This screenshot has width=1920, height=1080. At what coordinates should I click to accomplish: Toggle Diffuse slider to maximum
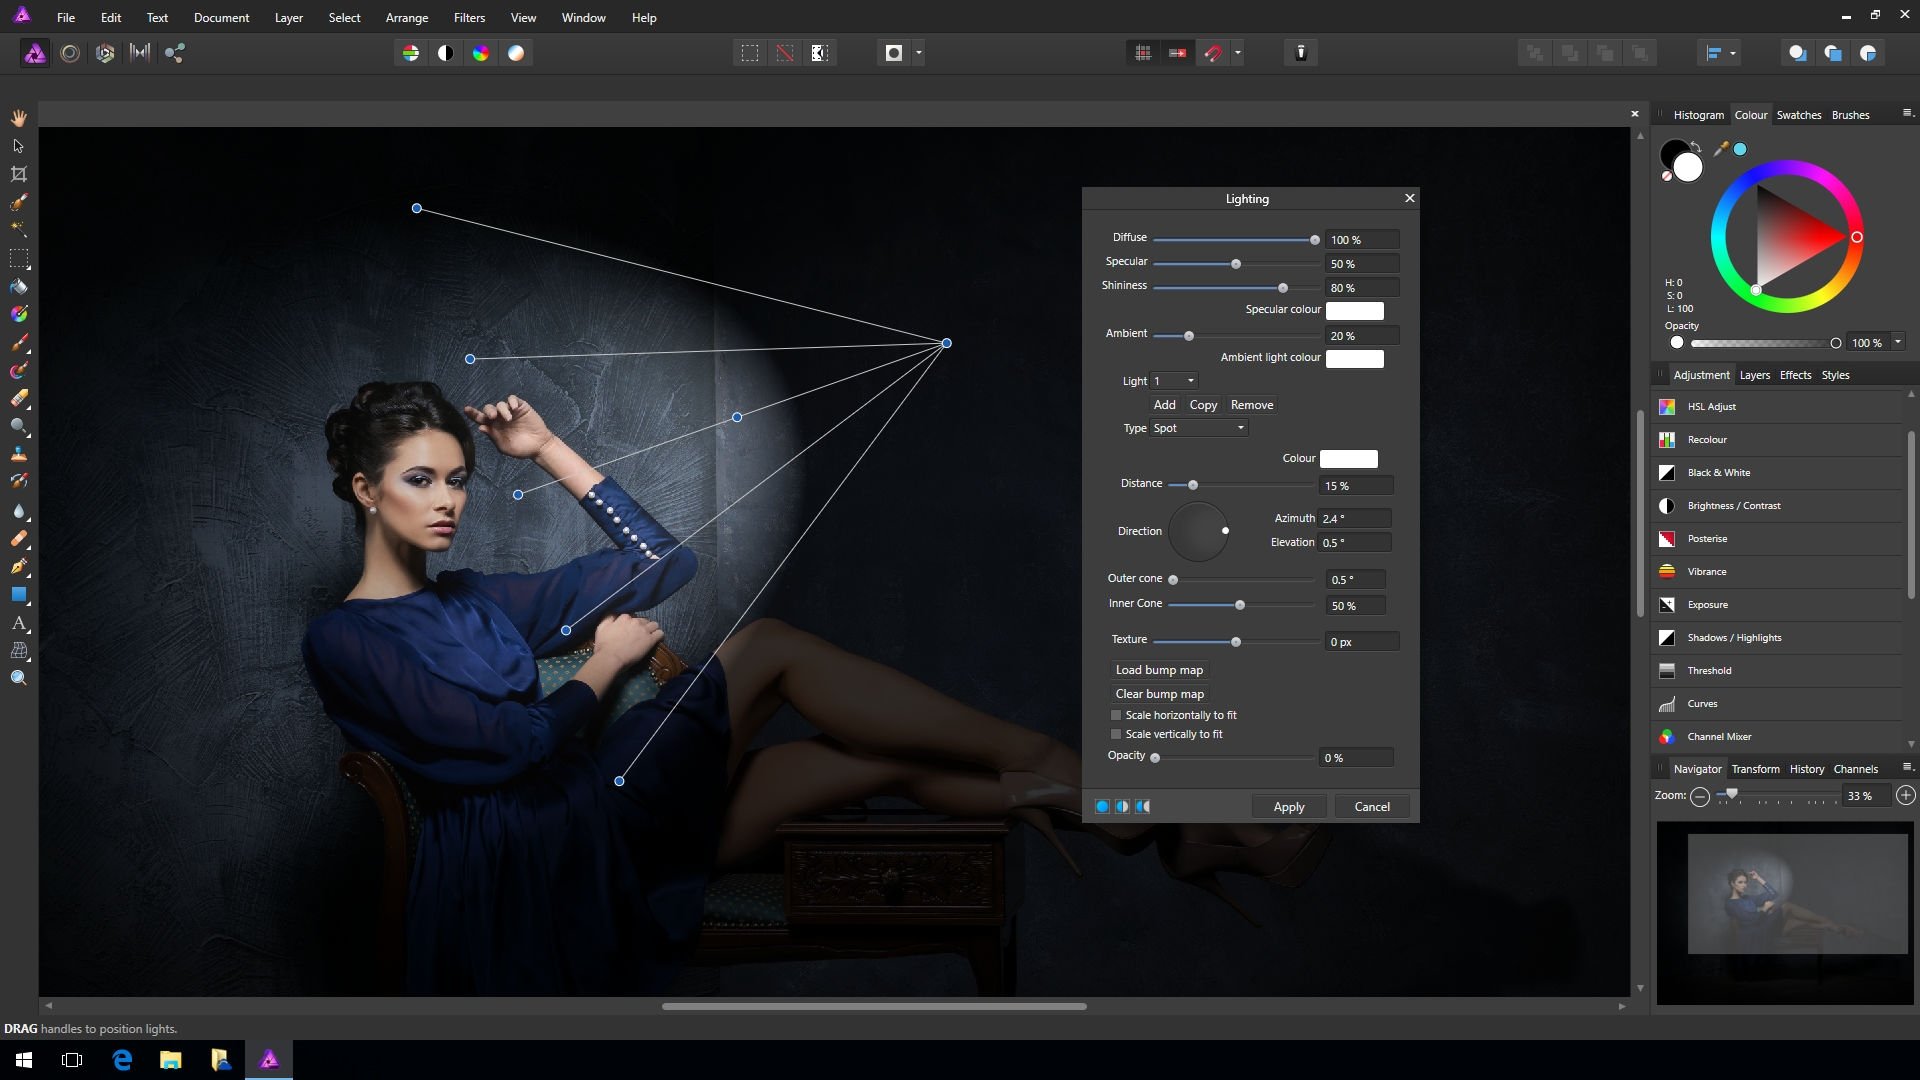tap(1313, 239)
